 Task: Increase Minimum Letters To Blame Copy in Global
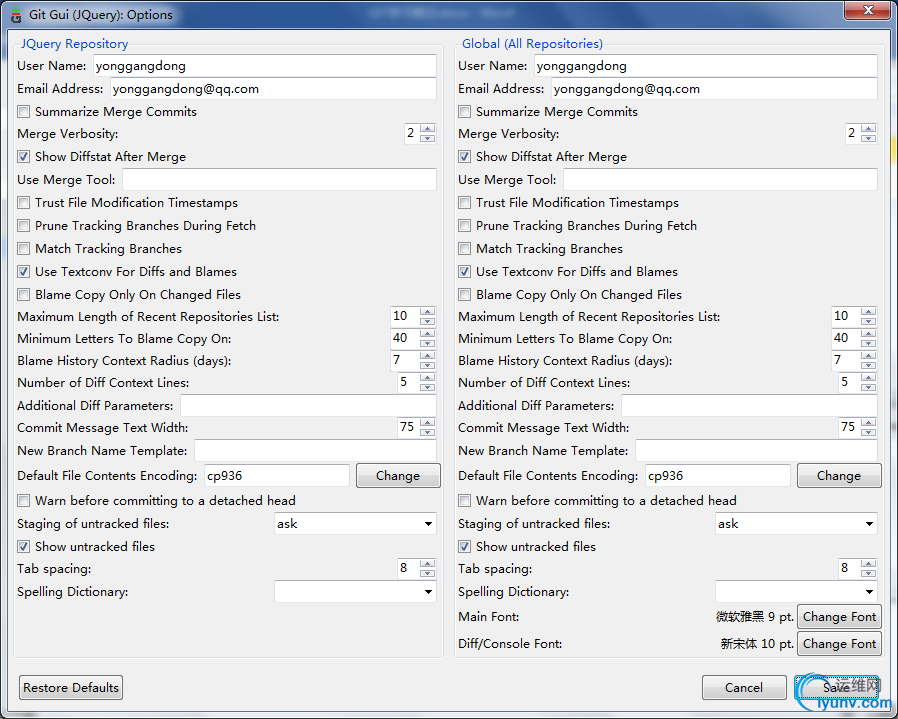coord(868,333)
